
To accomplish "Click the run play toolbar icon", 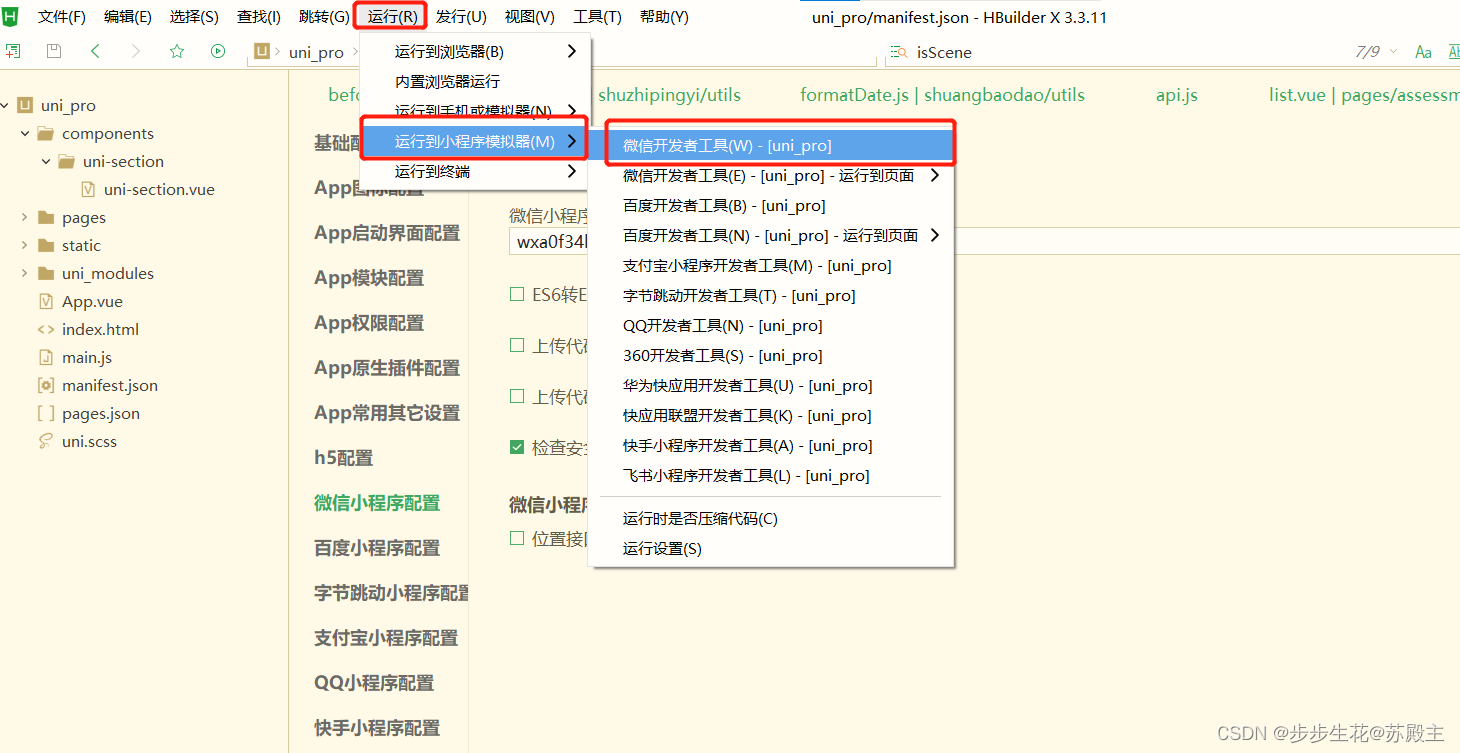I will 218,51.
